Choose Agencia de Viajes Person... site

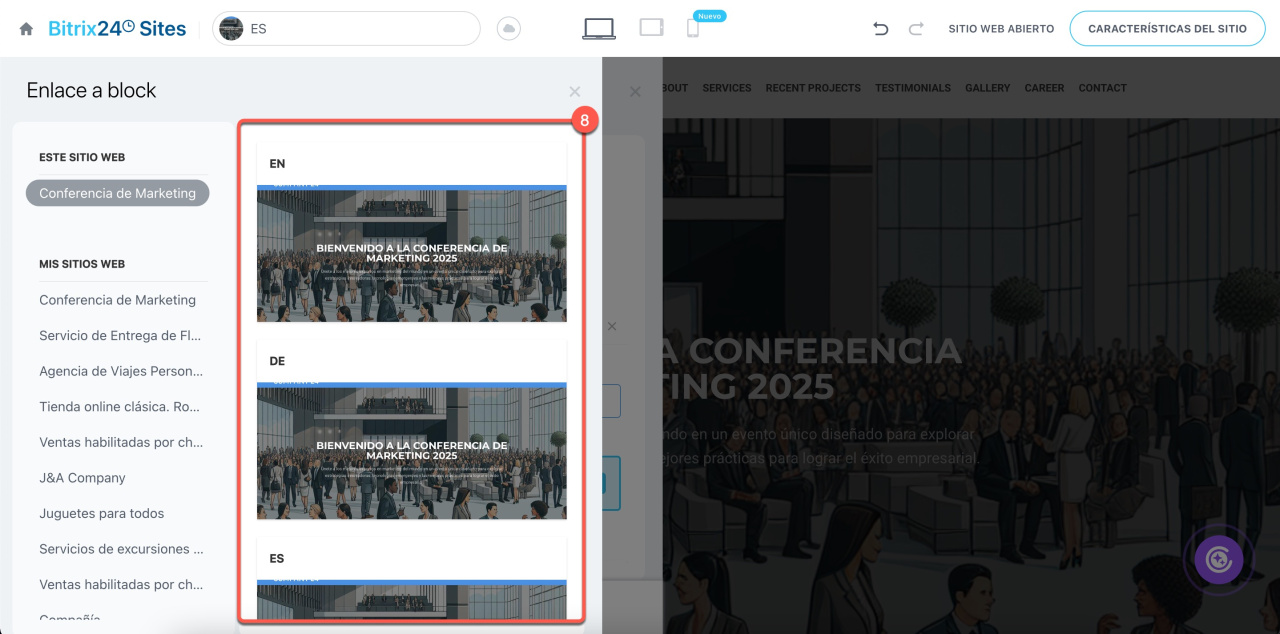(121, 371)
